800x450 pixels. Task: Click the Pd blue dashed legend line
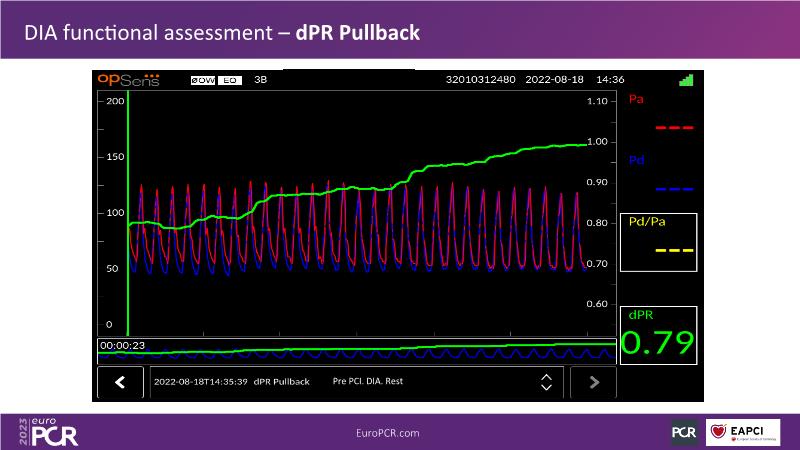(674, 189)
